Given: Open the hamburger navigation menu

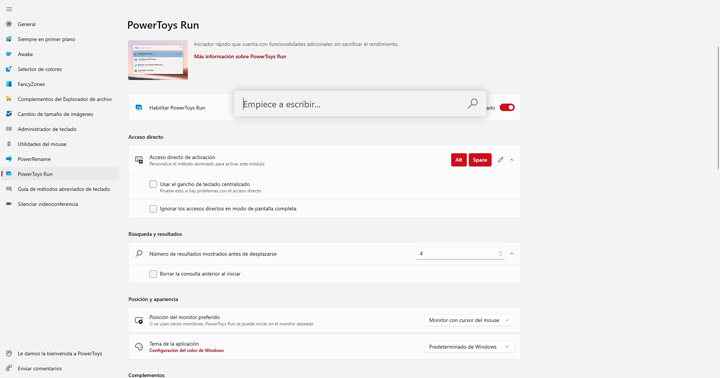Looking at the screenshot, I should [x=9, y=9].
